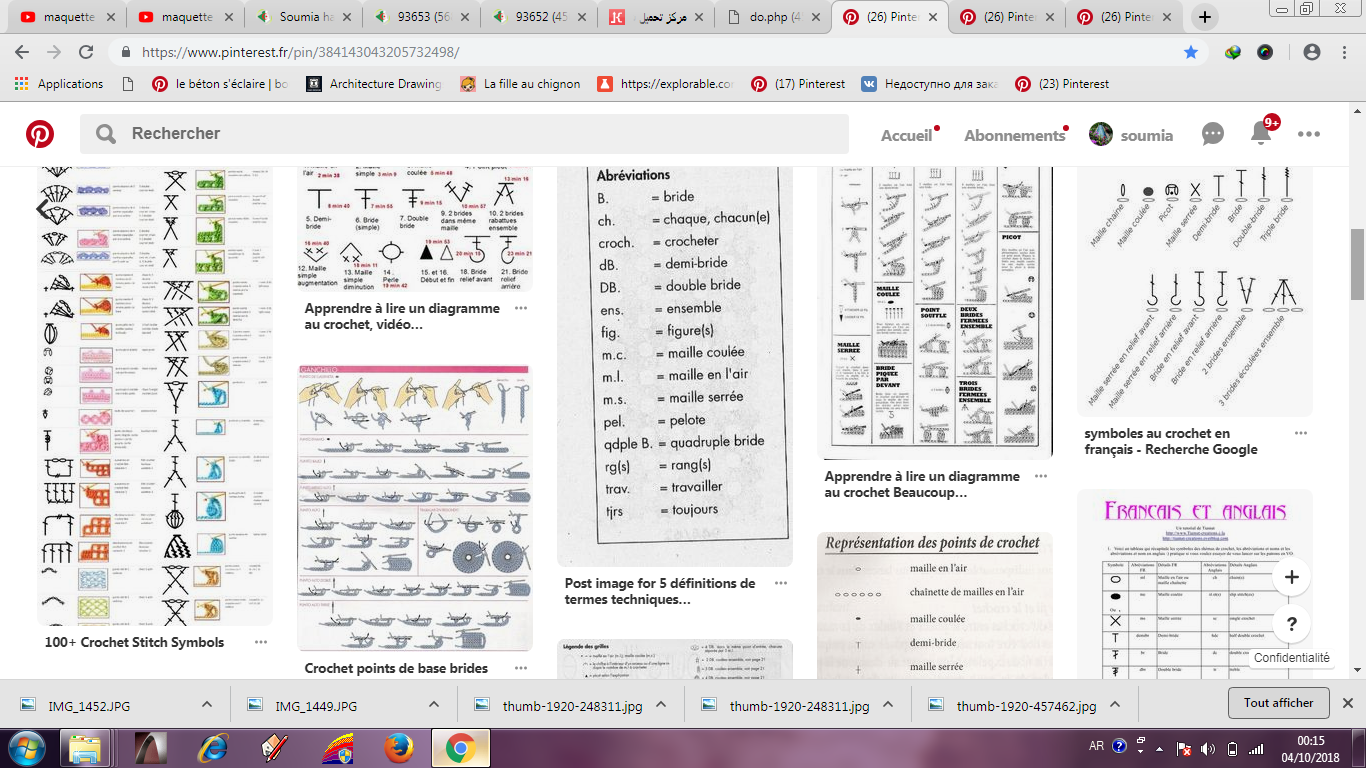Expand download menu arrow for IMG_1452.JPG
The image size is (1366, 768).
coord(206,705)
